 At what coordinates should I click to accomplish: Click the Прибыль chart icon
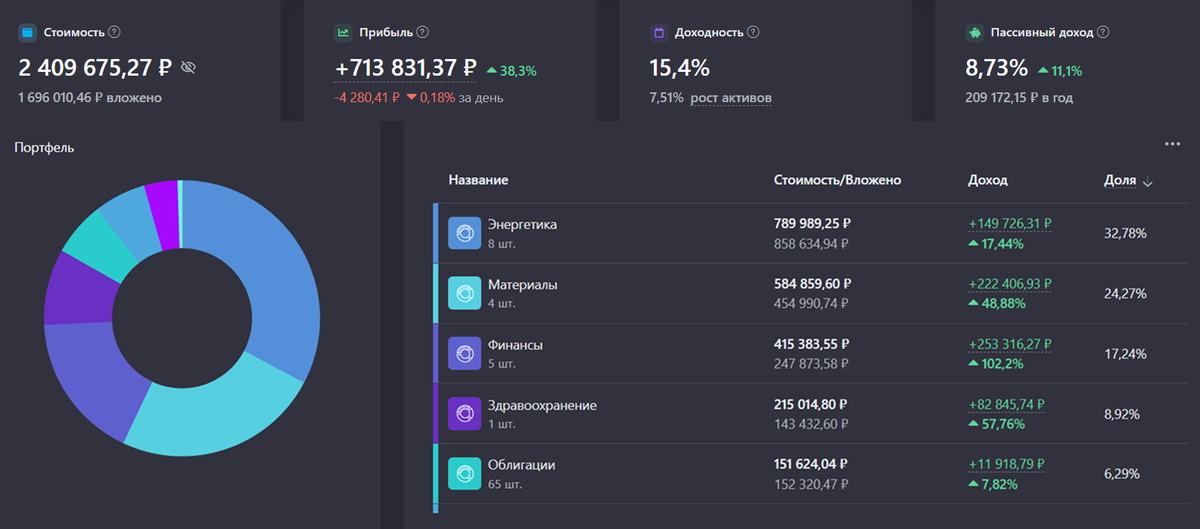343,32
